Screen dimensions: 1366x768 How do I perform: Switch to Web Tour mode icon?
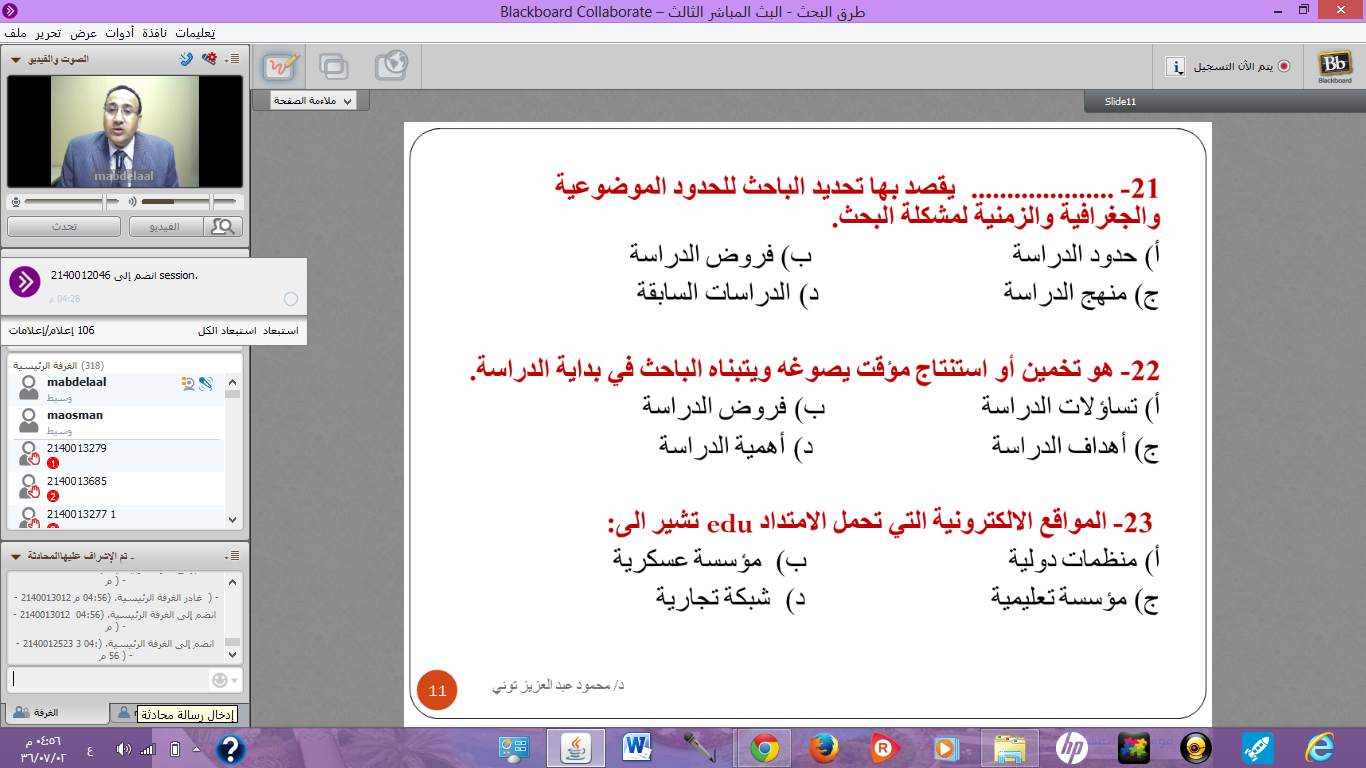pyautogui.click(x=391, y=66)
